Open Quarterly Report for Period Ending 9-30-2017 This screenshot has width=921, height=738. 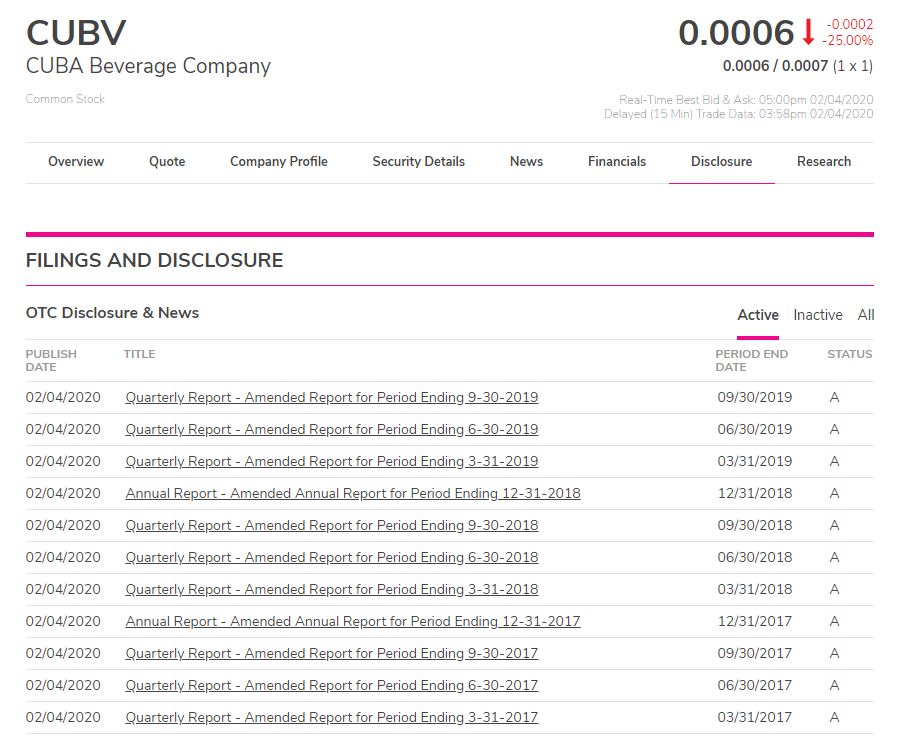tap(332, 653)
